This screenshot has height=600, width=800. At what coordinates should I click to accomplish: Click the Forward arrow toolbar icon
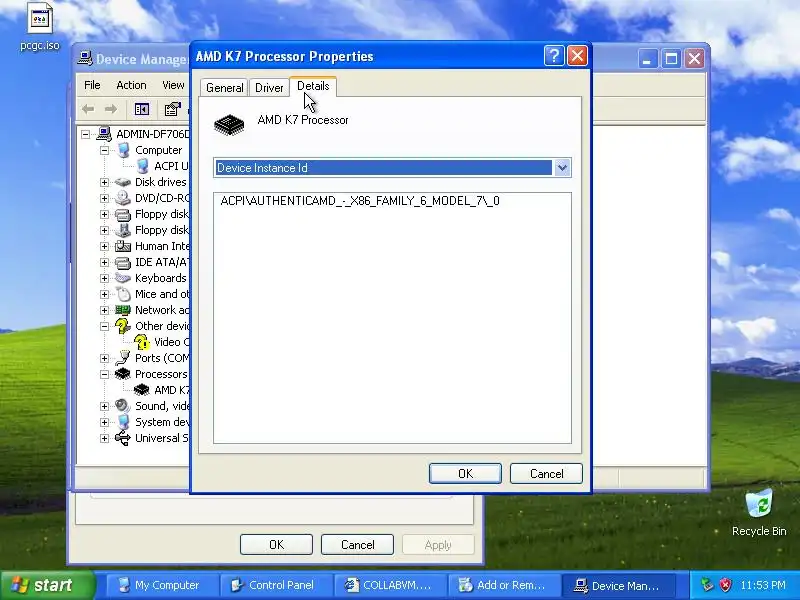(111, 109)
